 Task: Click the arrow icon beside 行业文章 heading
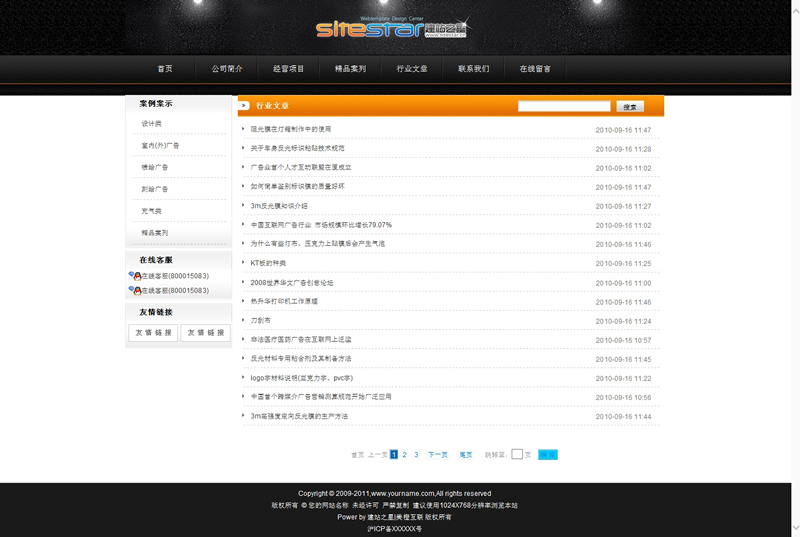[x=244, y=105]
